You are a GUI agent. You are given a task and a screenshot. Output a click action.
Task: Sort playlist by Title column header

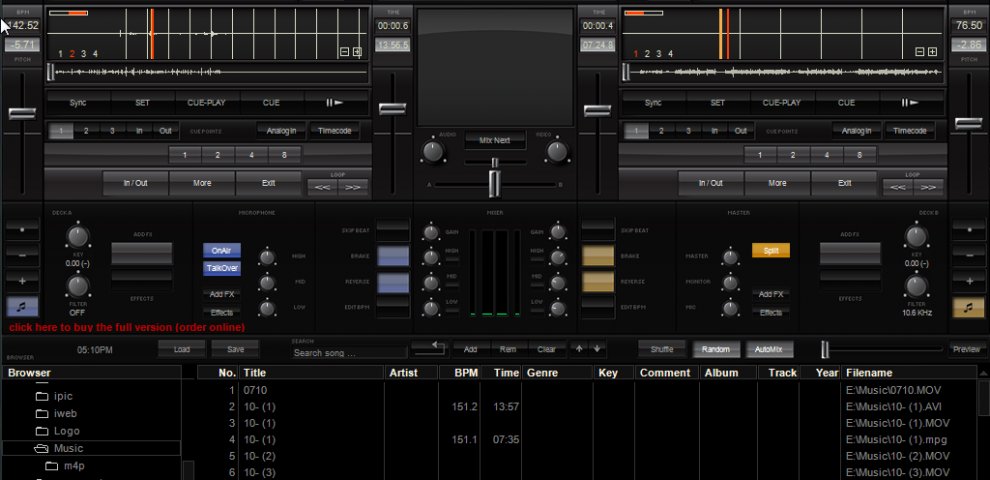[312, 373]
